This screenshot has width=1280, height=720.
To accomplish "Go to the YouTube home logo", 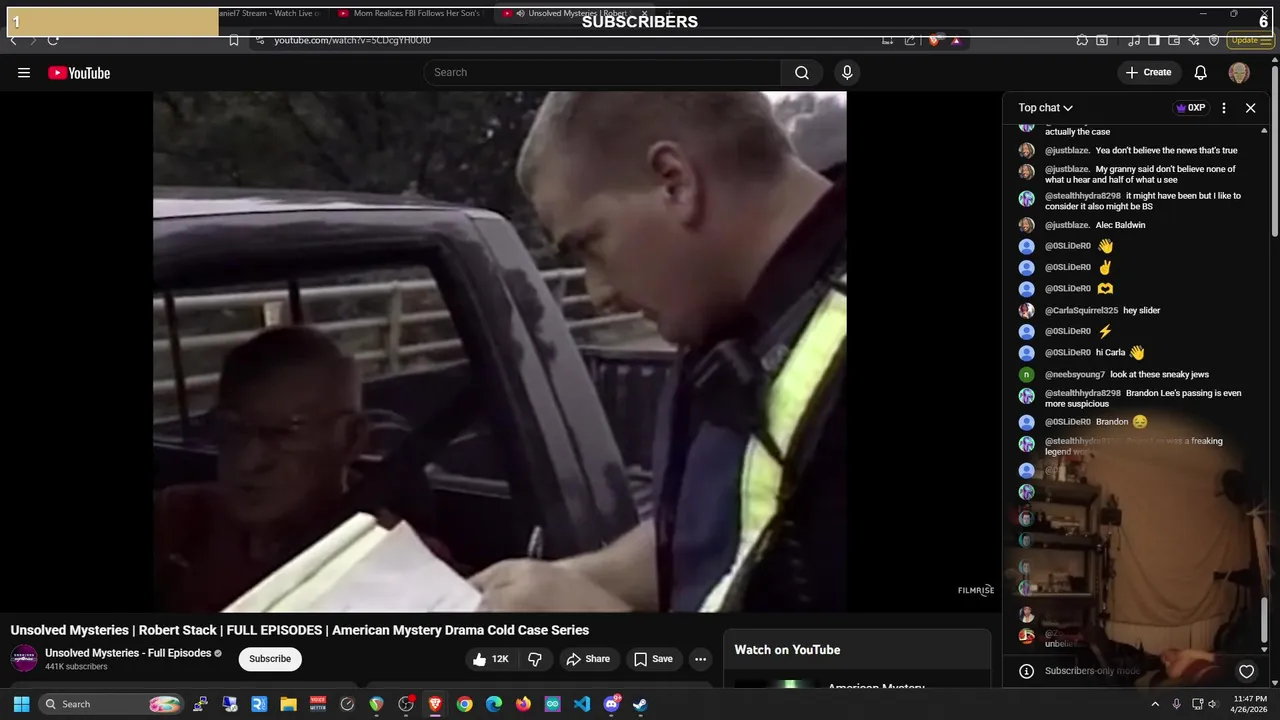I will (79, 72).
